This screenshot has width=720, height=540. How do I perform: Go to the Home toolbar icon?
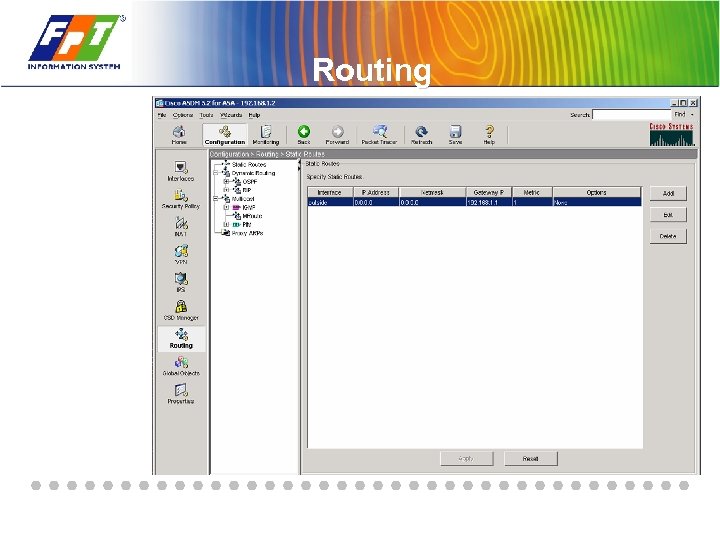(179, 135)
